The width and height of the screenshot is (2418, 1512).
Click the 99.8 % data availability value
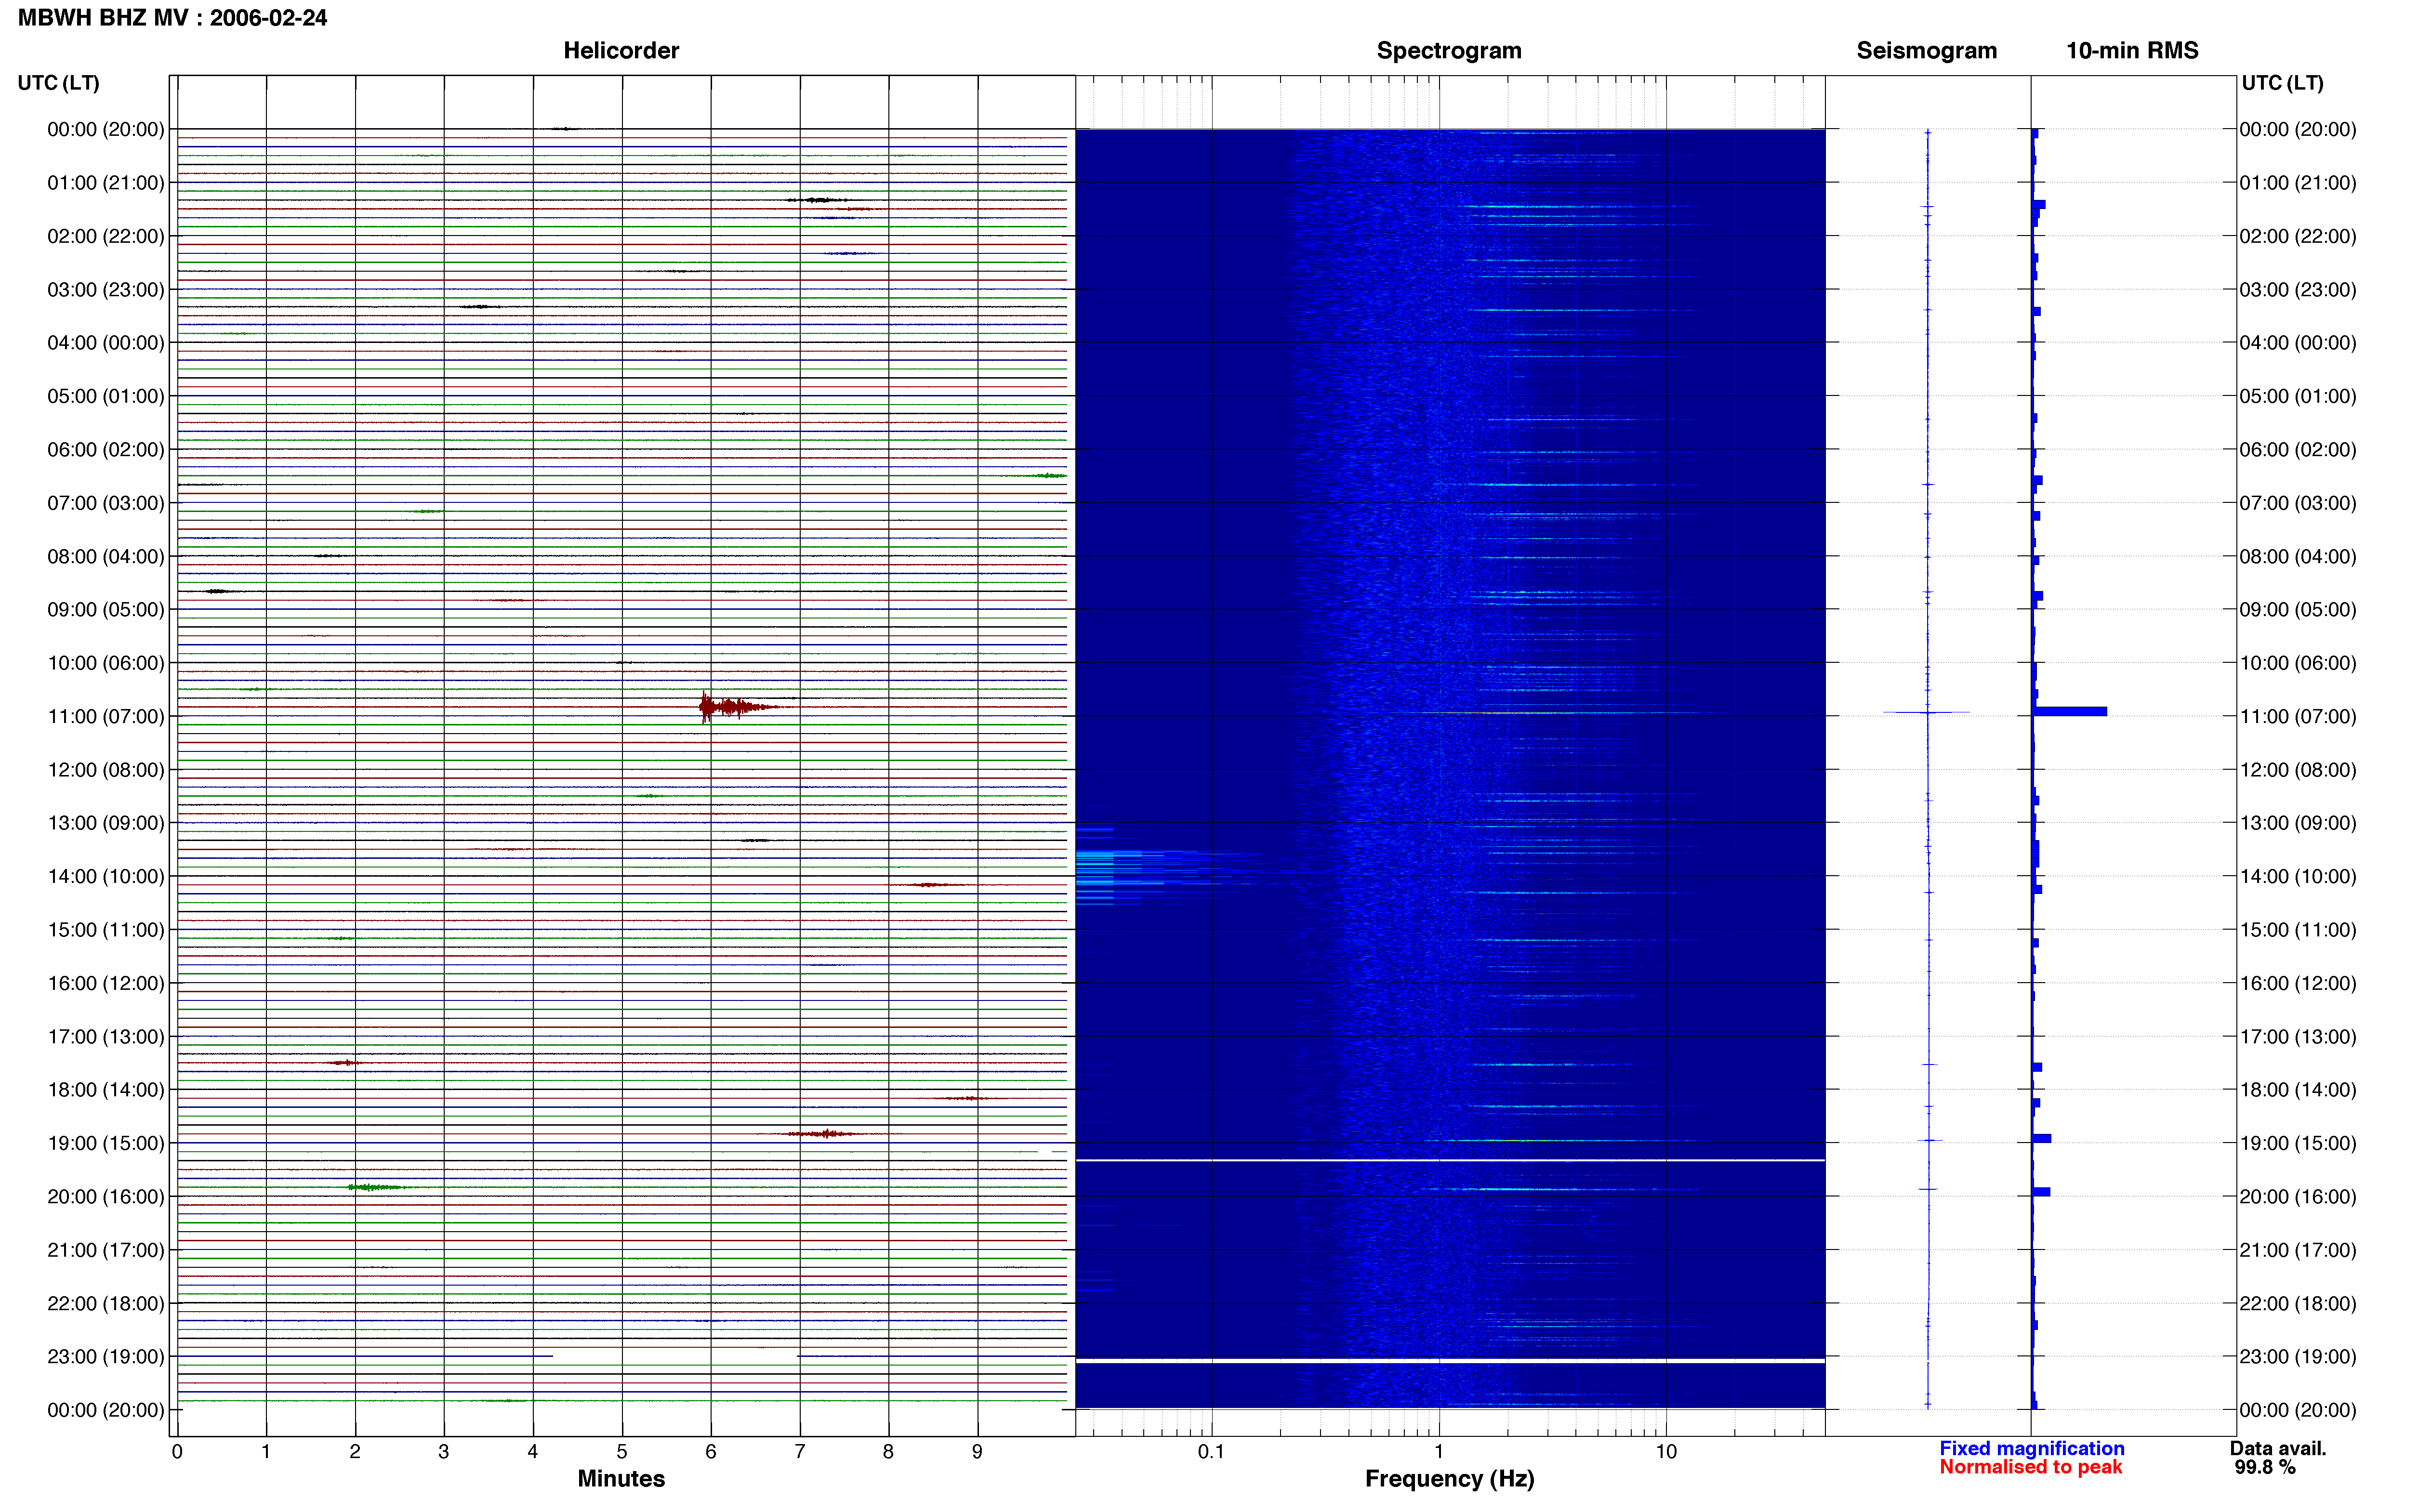pyautogui.click(x=2265, y=1467)
